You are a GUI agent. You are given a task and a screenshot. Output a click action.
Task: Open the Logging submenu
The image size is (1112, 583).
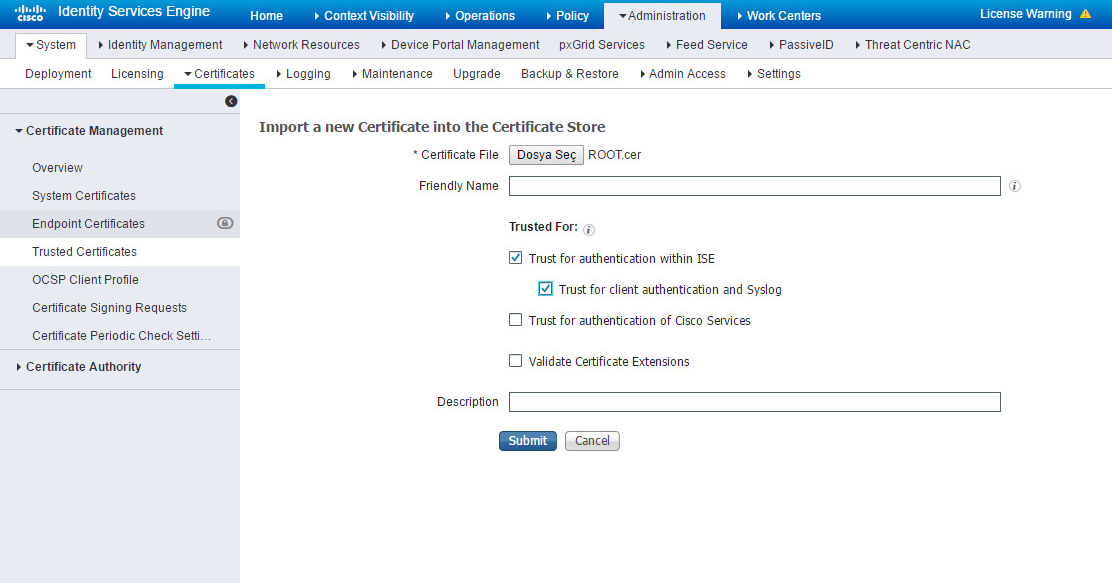[x=304, y=74]
